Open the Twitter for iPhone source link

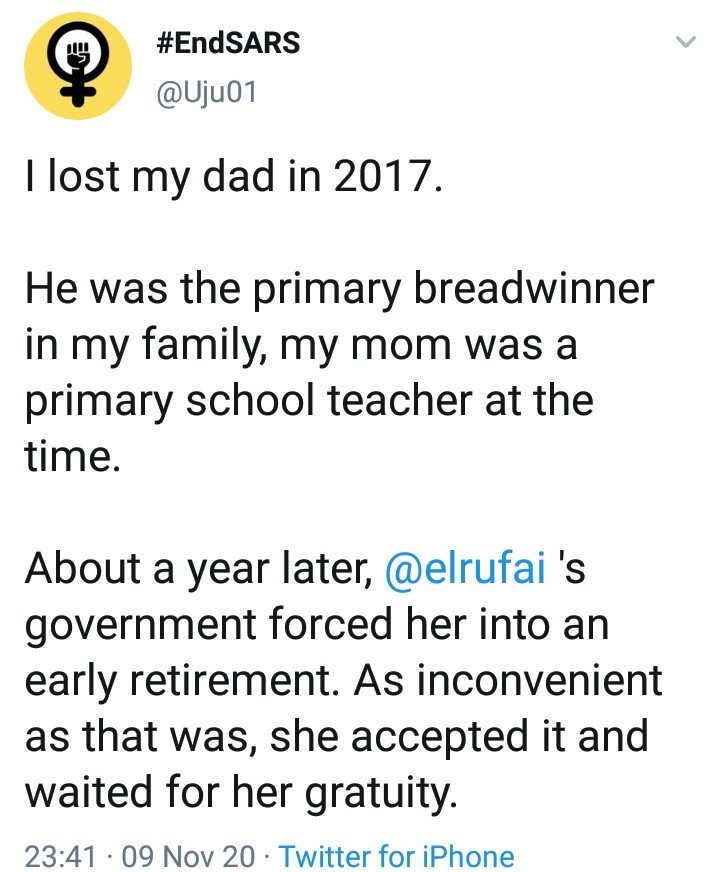pyautogui.click(x=396, y=856)
